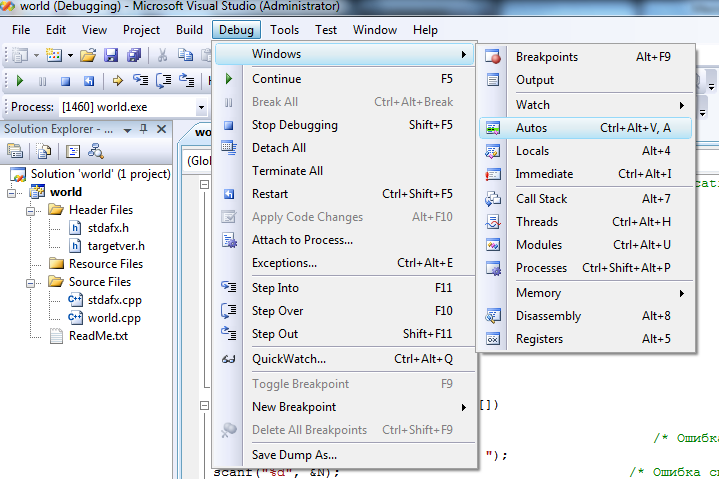Viewport: 719px width, 479px height.
Task: Select Locals in the Windows submenu
Action: coord(585,151)
